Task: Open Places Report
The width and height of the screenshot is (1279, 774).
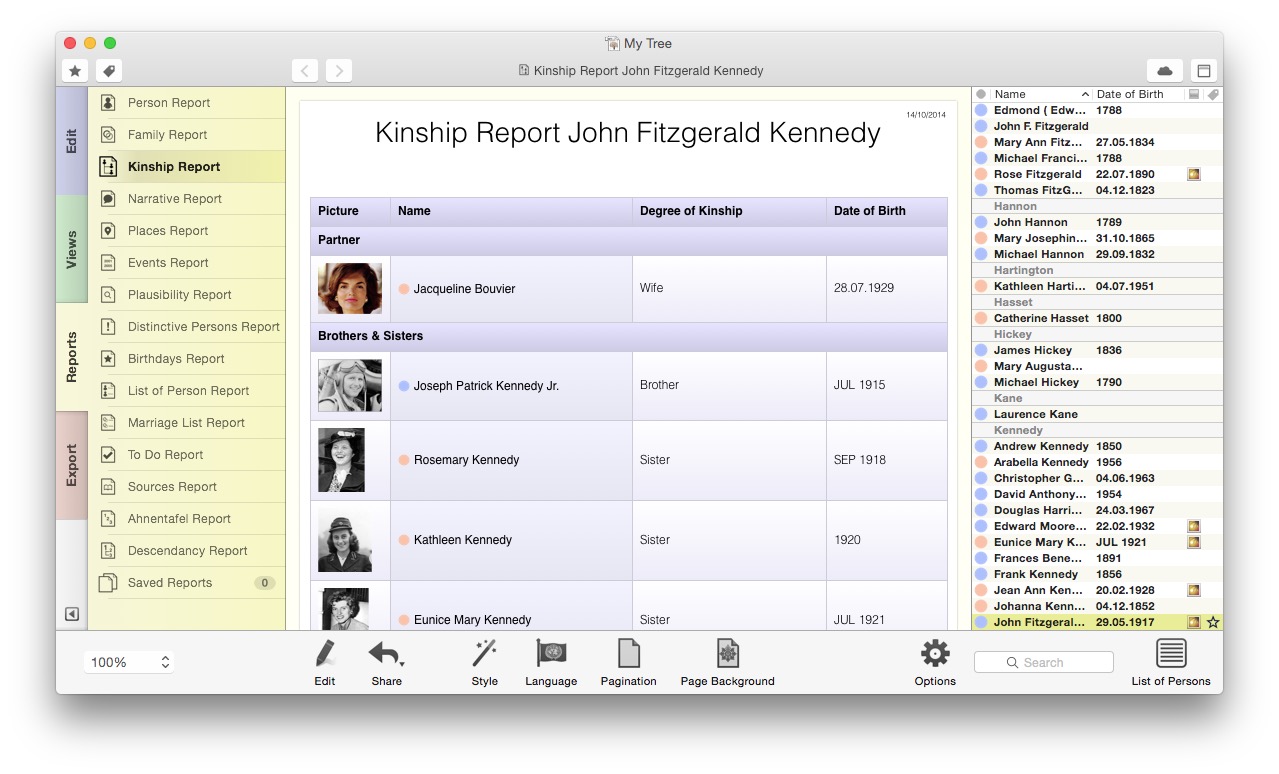Action: (187, 231)
